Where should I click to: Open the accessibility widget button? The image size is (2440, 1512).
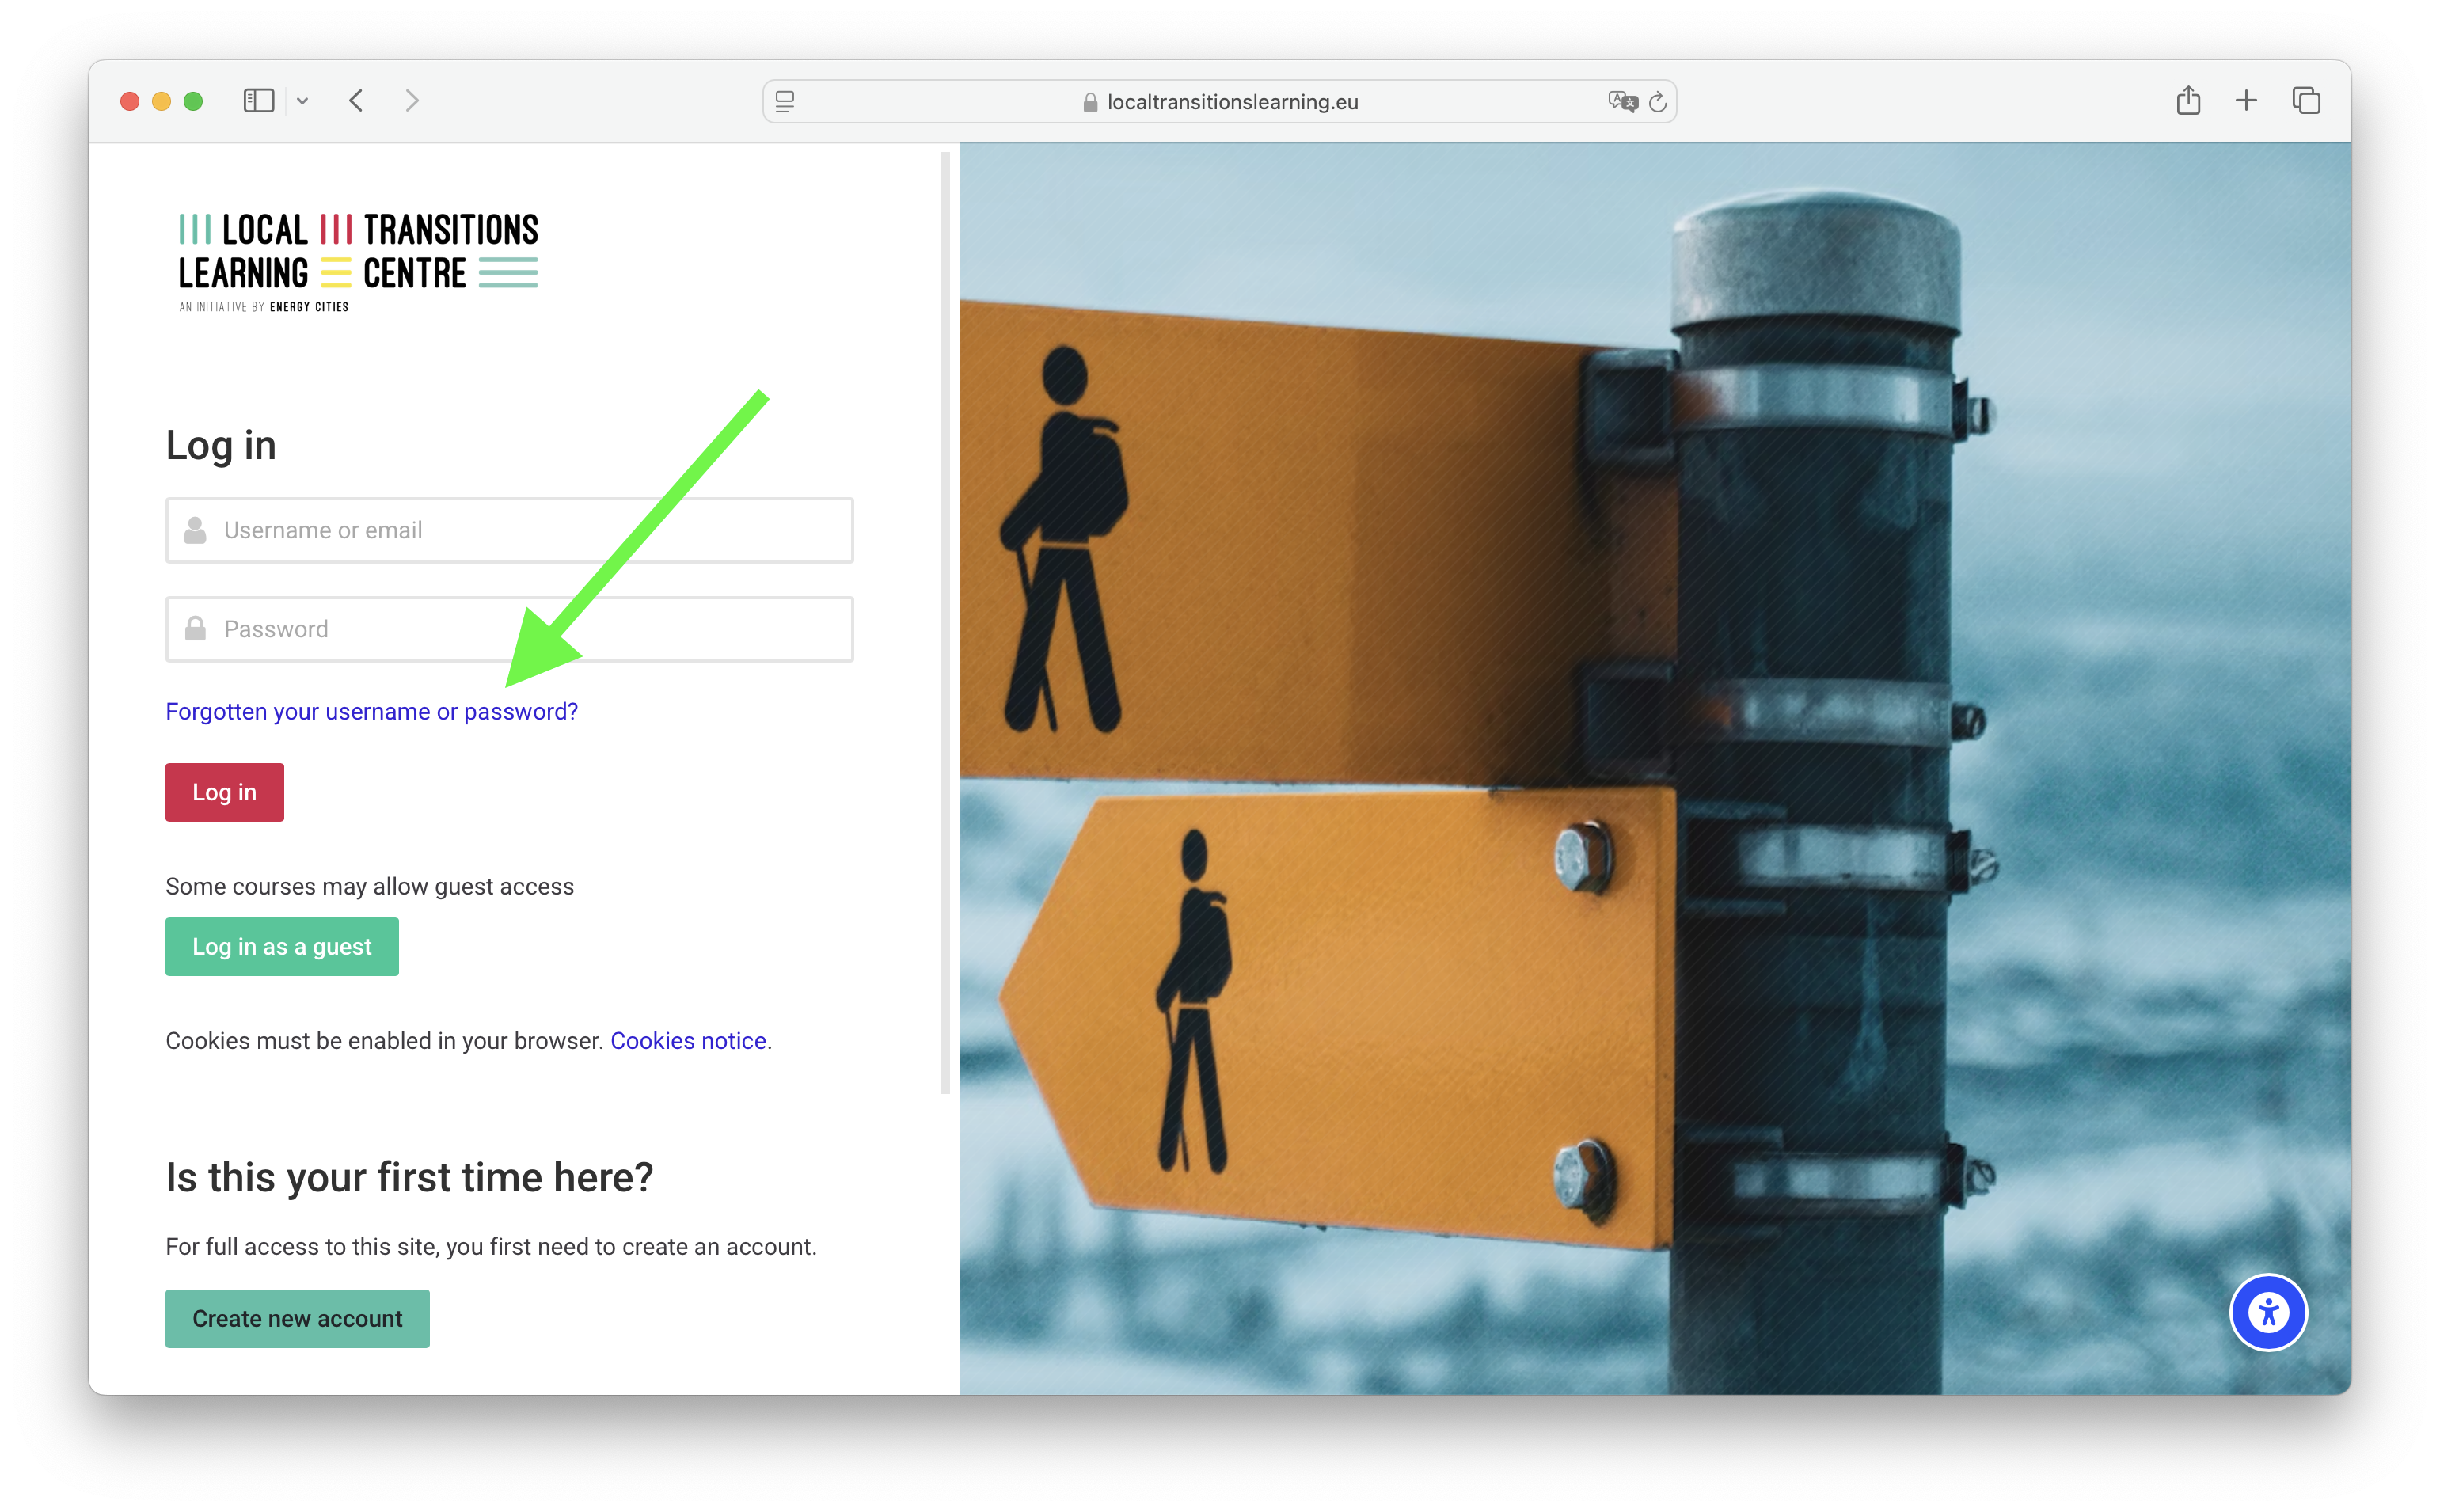tap(2268, 1312)
